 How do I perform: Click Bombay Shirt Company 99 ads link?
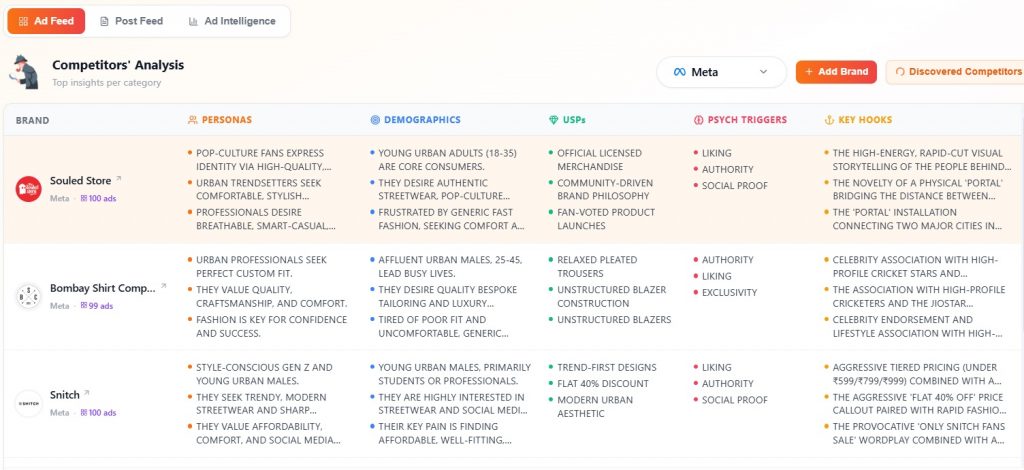click(x=97, y=306)
